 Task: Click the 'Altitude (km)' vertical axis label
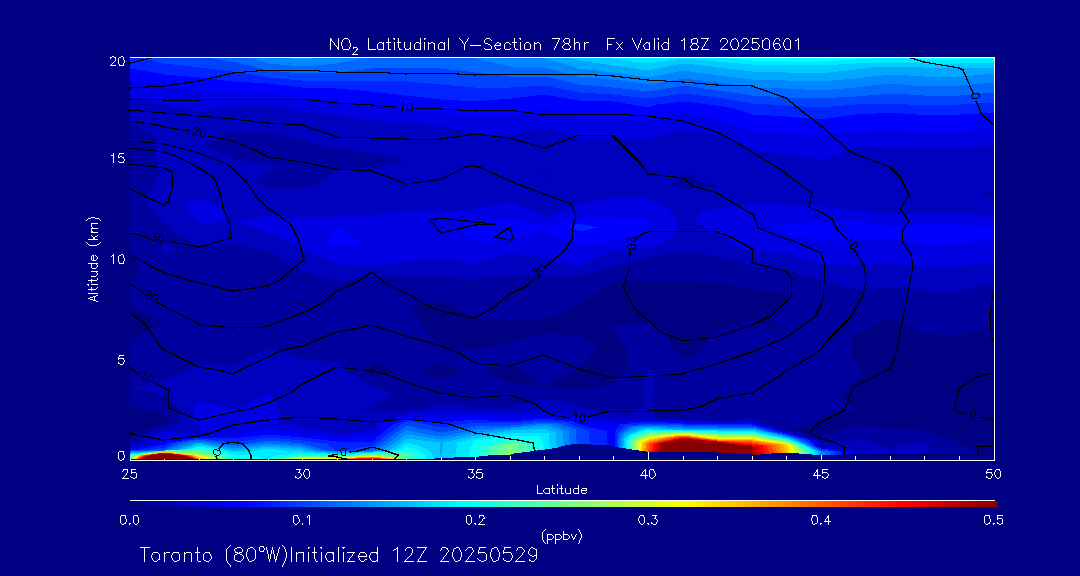pos(93,258)
